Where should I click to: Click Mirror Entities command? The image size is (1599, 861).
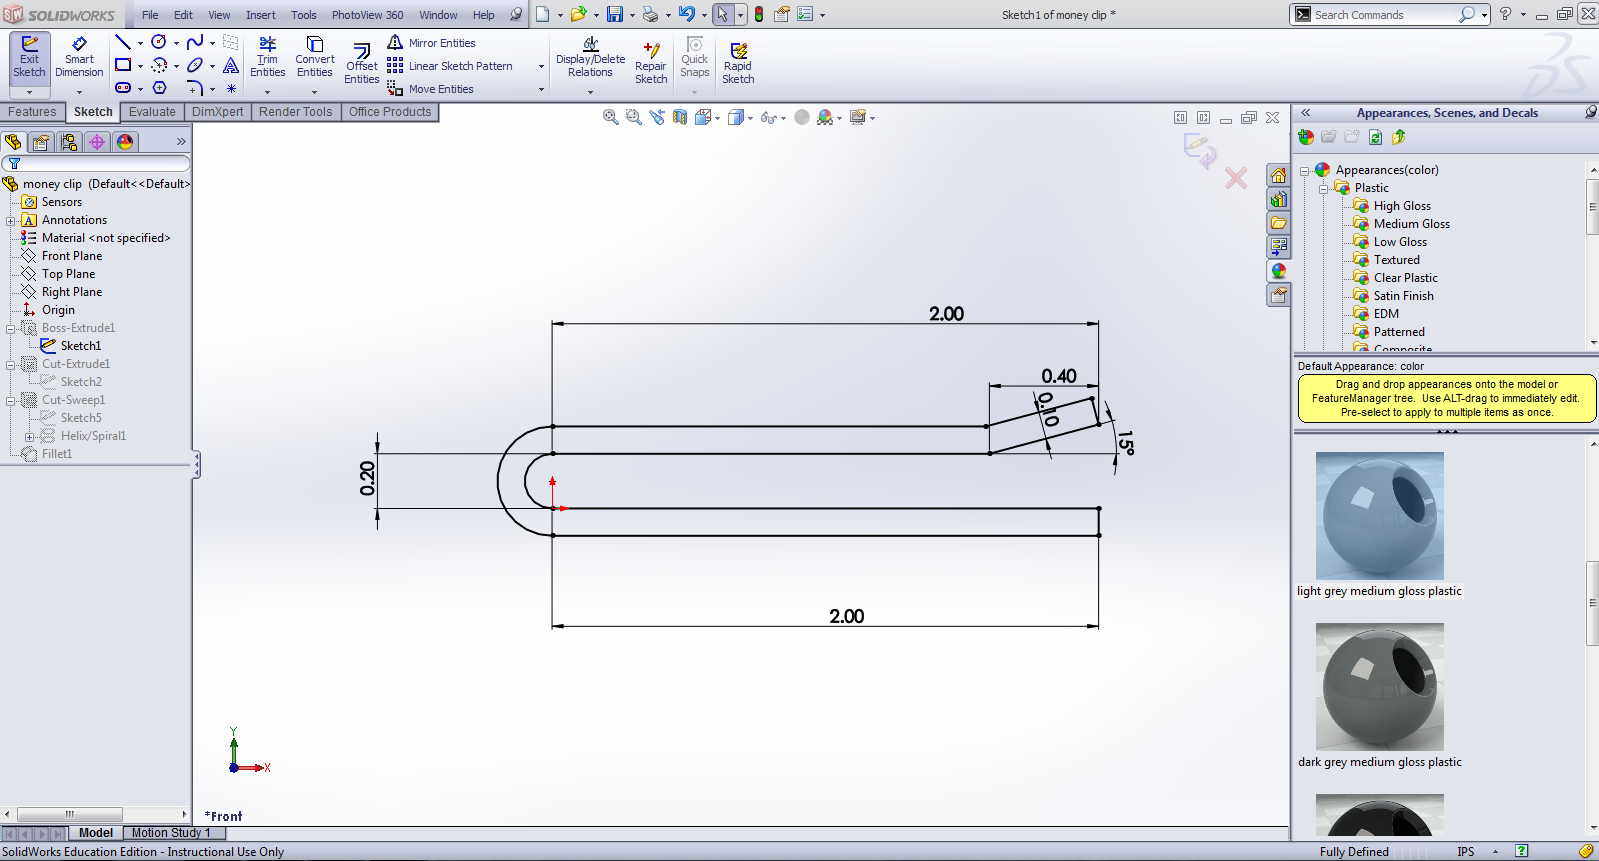[x=431, y=43]
